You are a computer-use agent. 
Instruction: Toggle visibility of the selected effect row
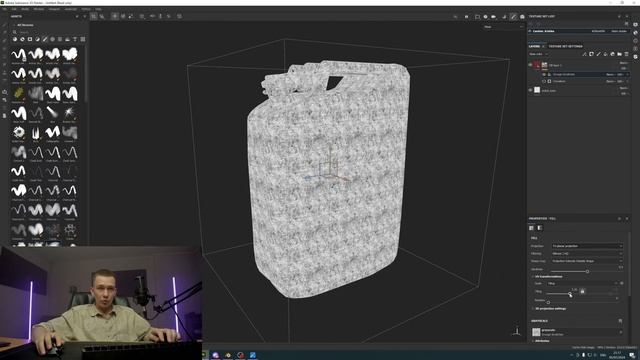point(544,75)
